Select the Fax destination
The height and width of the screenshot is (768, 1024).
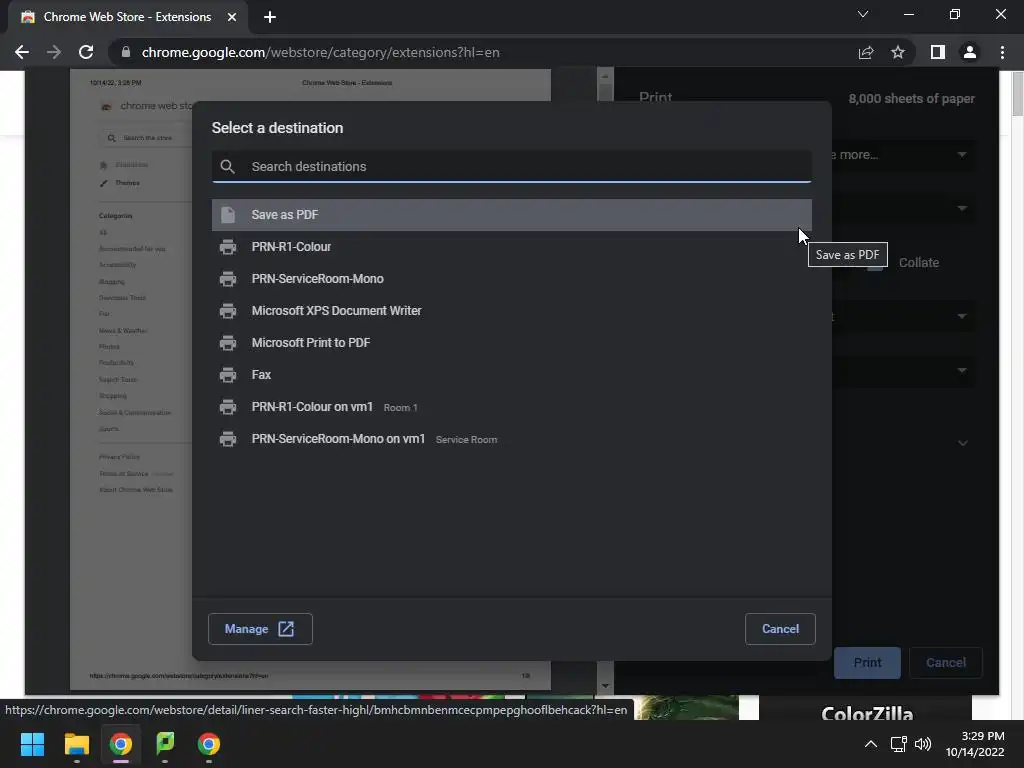[511, 375]
